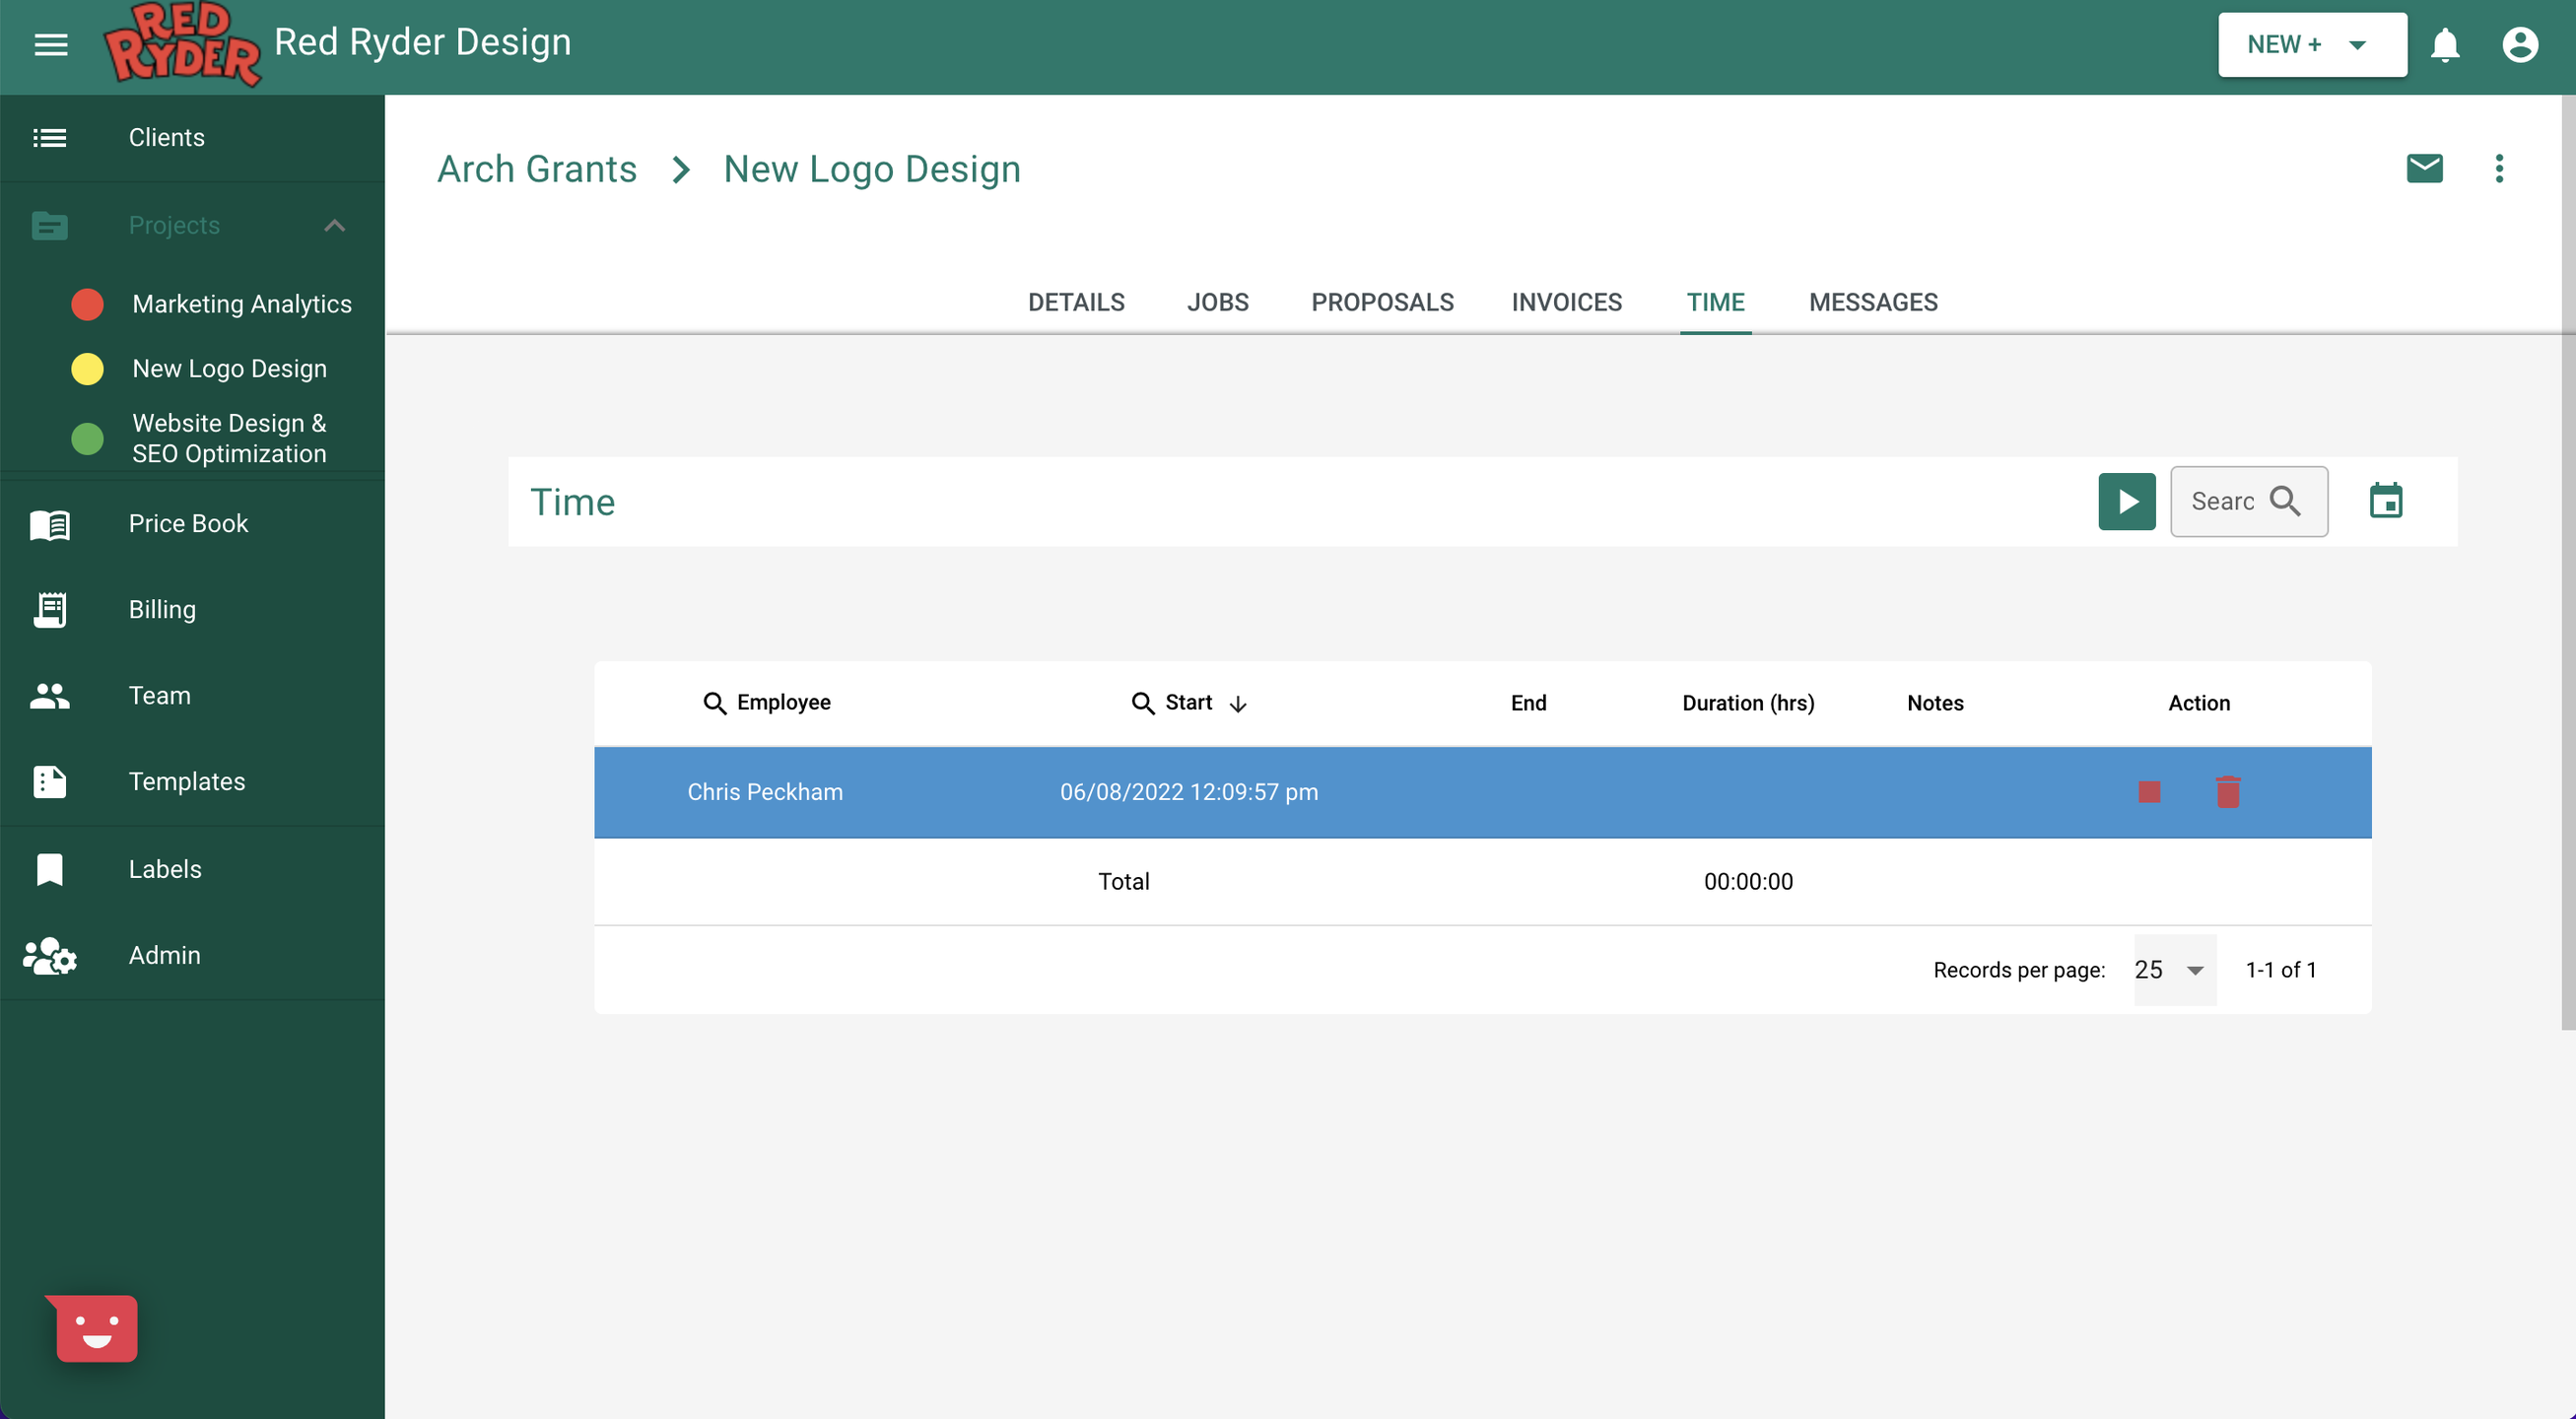Open Price Book in the sidebar

[x=188, y=523]
